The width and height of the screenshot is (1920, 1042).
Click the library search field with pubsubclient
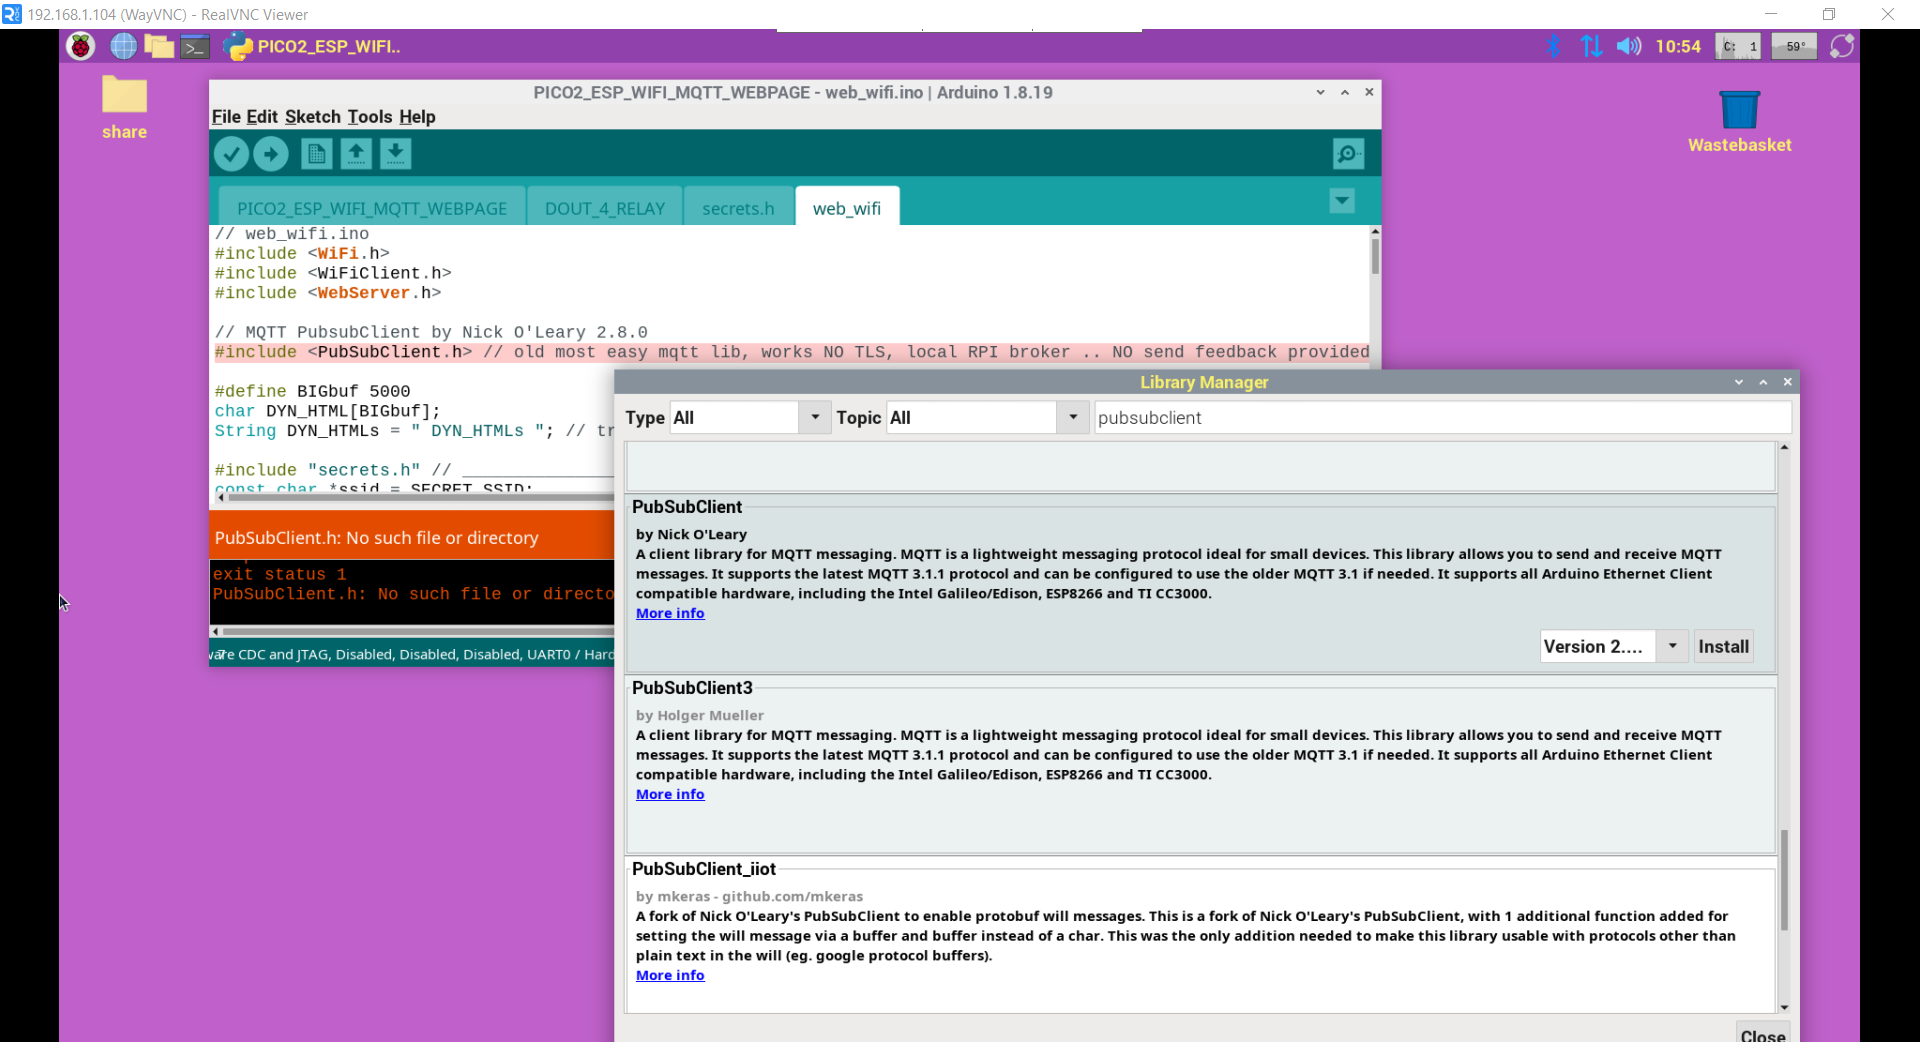click(x=1442, y=417)
